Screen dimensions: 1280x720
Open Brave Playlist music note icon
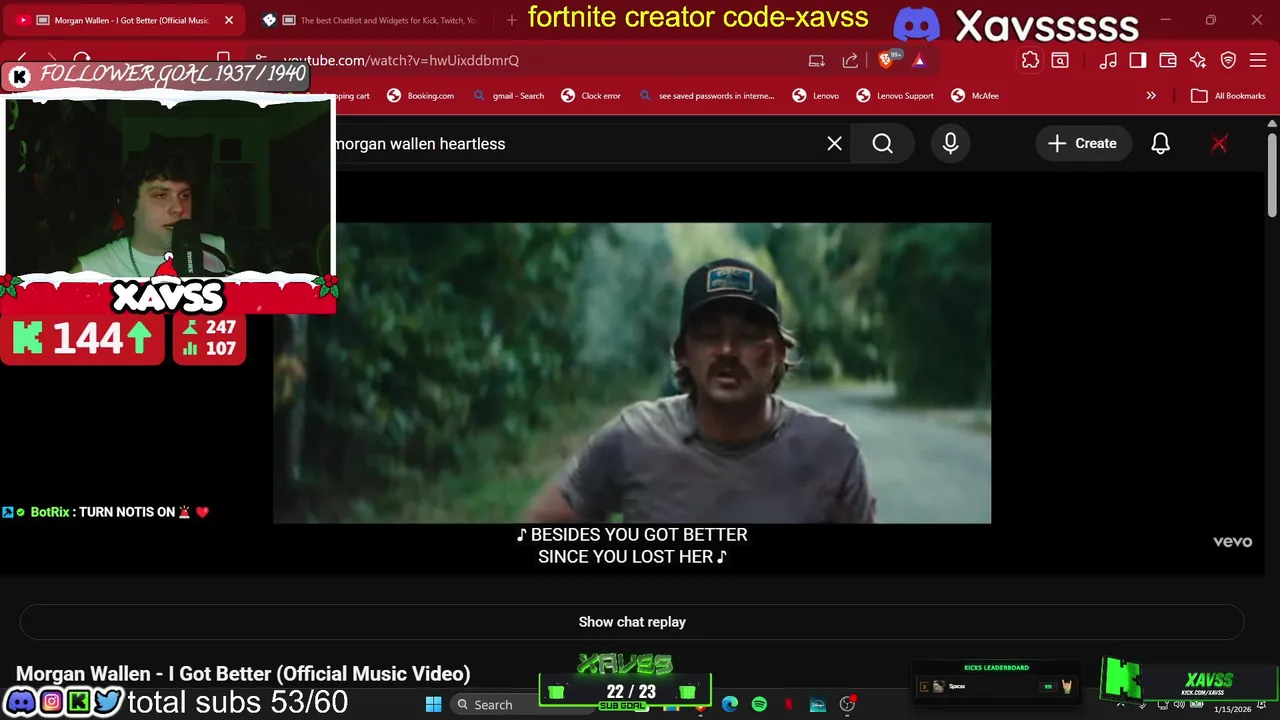click(1108, 60)
